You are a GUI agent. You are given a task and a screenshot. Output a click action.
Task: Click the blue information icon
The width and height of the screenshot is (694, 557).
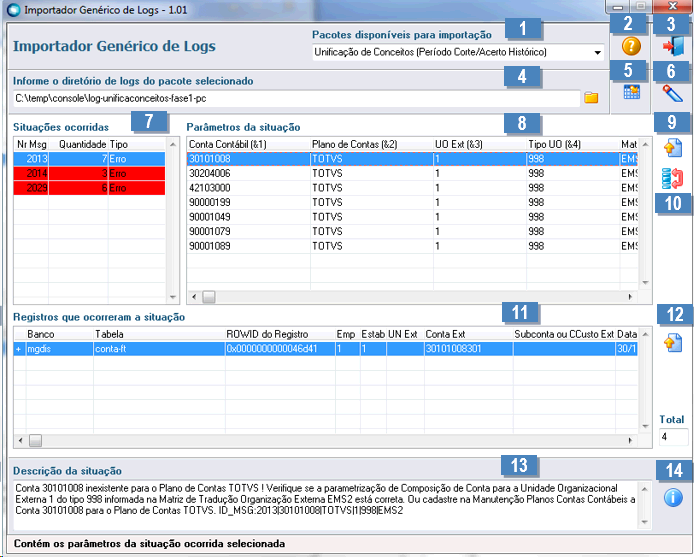click(x=673, y=498)
